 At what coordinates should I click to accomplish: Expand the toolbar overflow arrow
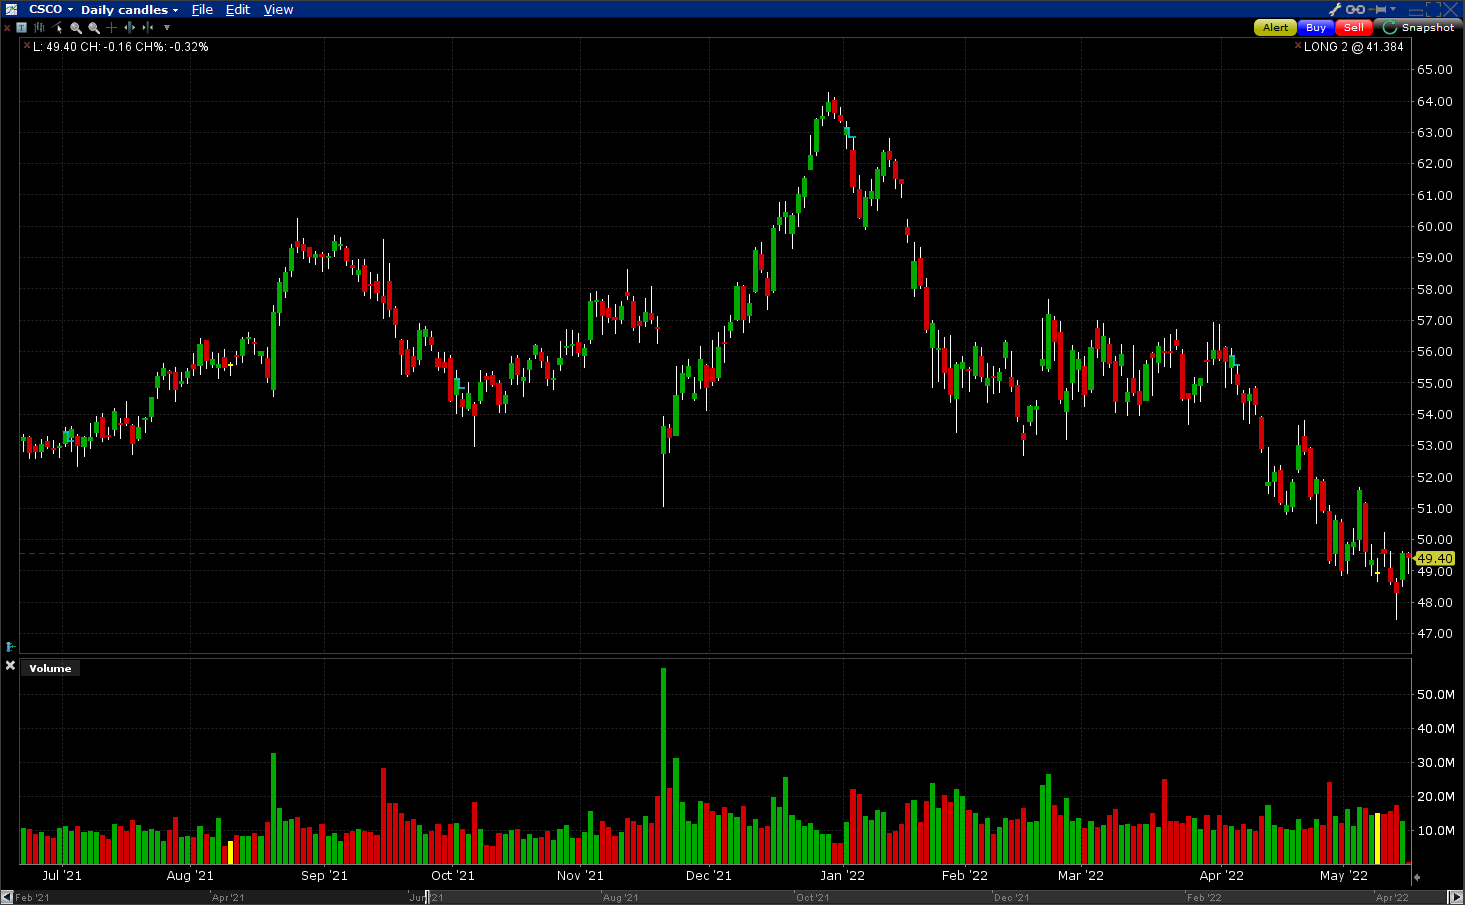pyautogui.click(x=167, y=28)
